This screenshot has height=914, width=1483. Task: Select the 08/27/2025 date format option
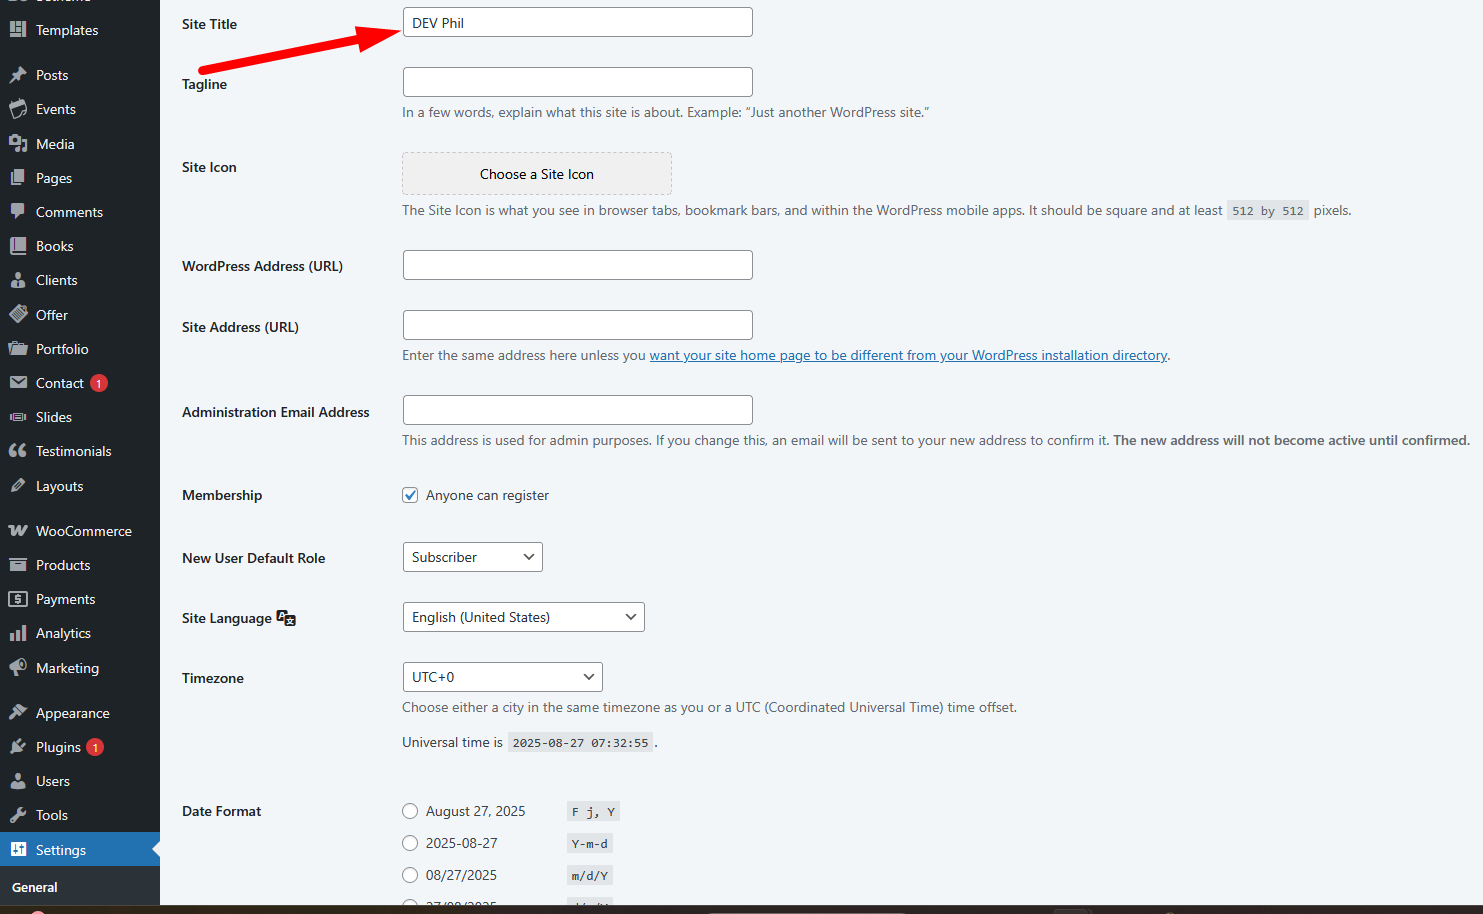(410, 875)
